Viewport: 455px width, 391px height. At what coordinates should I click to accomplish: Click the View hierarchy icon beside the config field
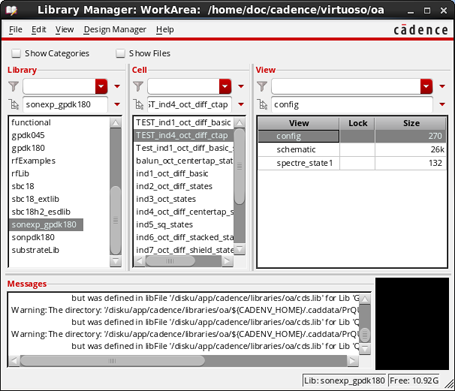(x=262, y=104)
